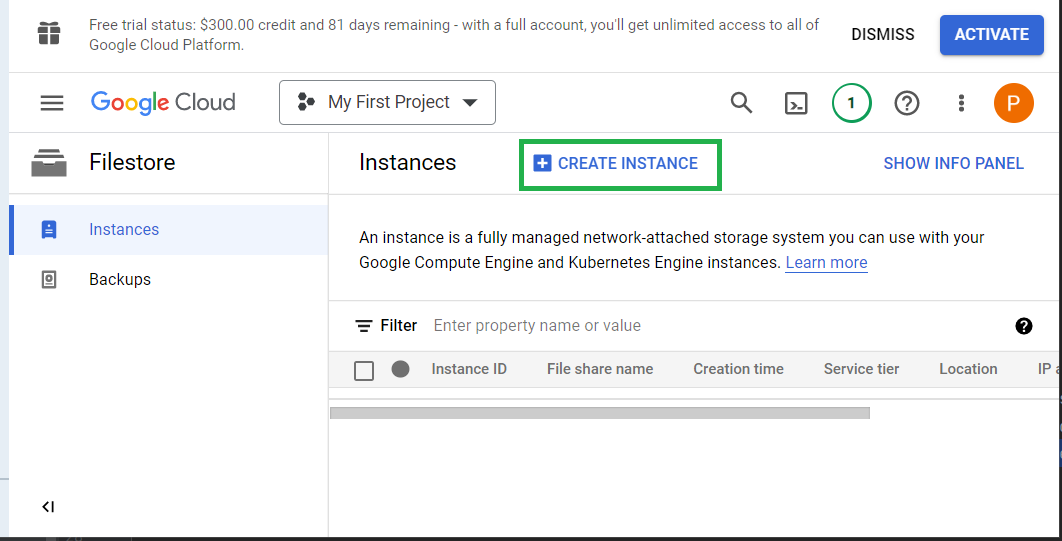Open the search magnifier icon
Viewport: 1062px width, 541px height.
click(x=742, y=103)
